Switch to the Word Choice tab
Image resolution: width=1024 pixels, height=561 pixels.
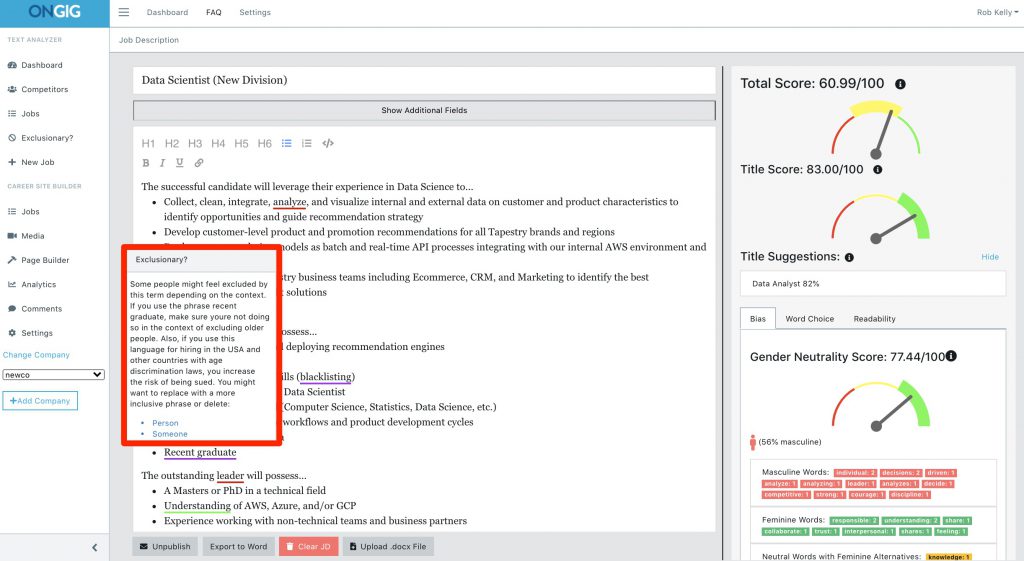pos(810,319)
